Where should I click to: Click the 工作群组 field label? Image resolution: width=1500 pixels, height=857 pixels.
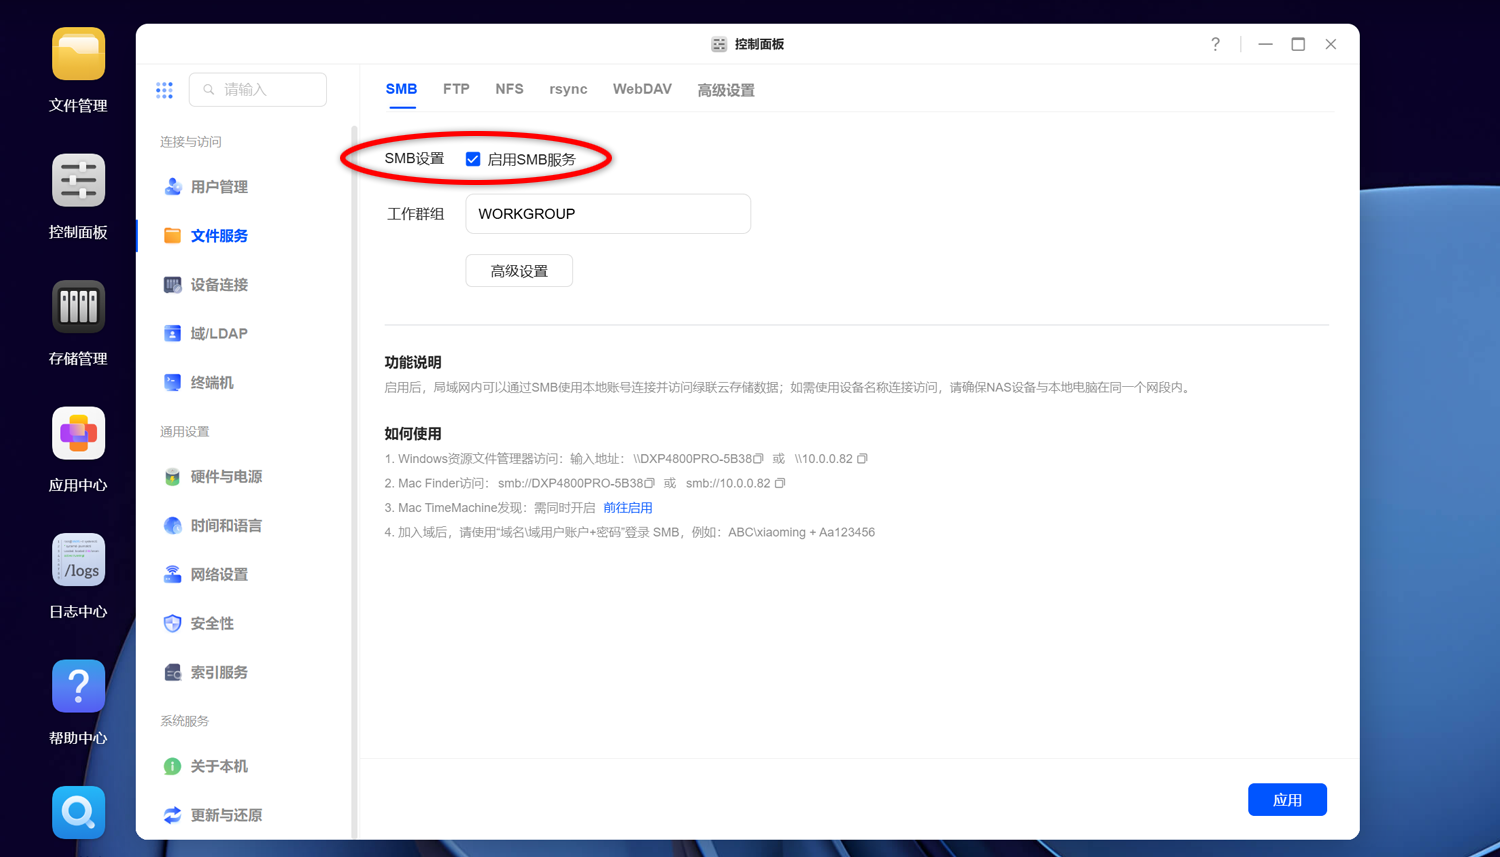click(416, 214)
